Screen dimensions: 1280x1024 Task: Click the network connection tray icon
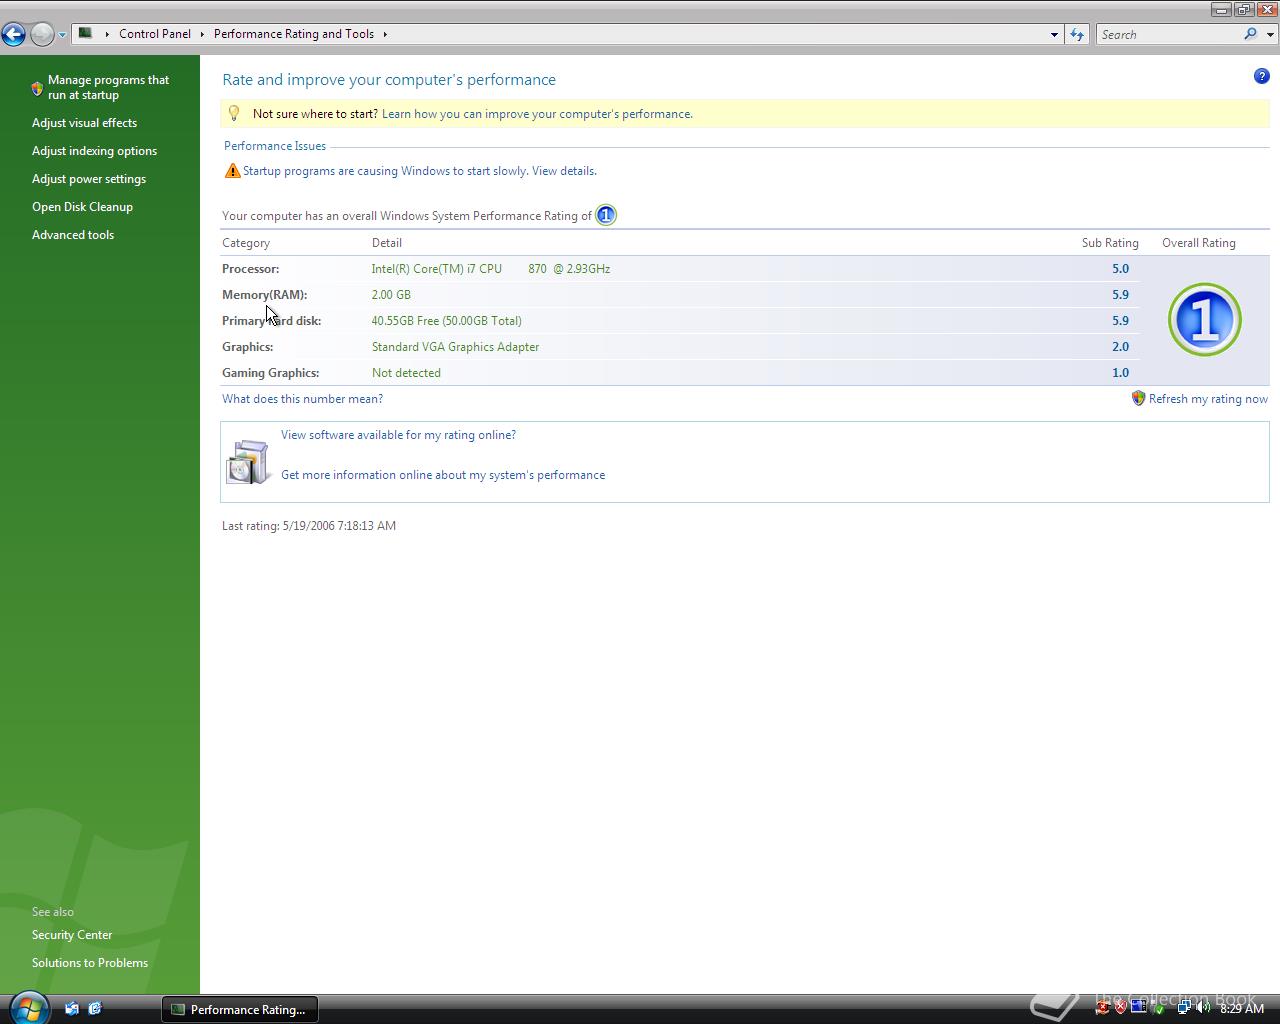(x=1184, y=1008)
